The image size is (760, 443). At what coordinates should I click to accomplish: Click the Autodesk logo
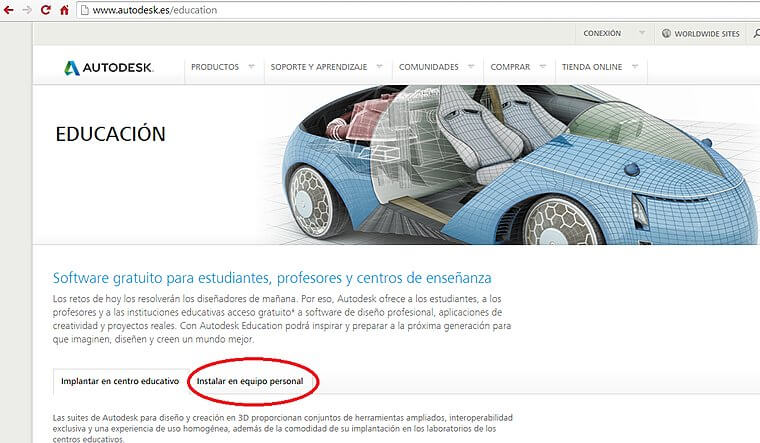point(109,67)
